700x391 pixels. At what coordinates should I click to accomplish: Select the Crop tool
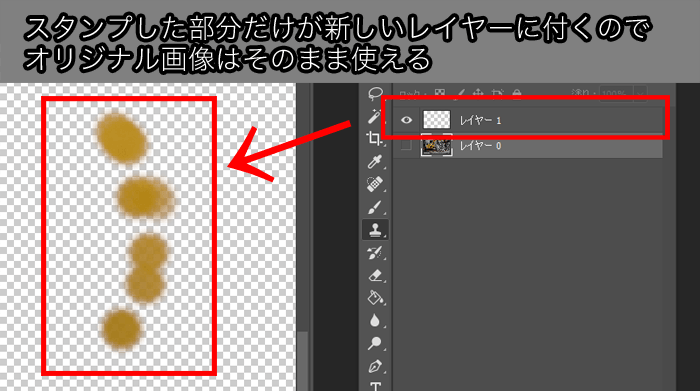[375, 139]
